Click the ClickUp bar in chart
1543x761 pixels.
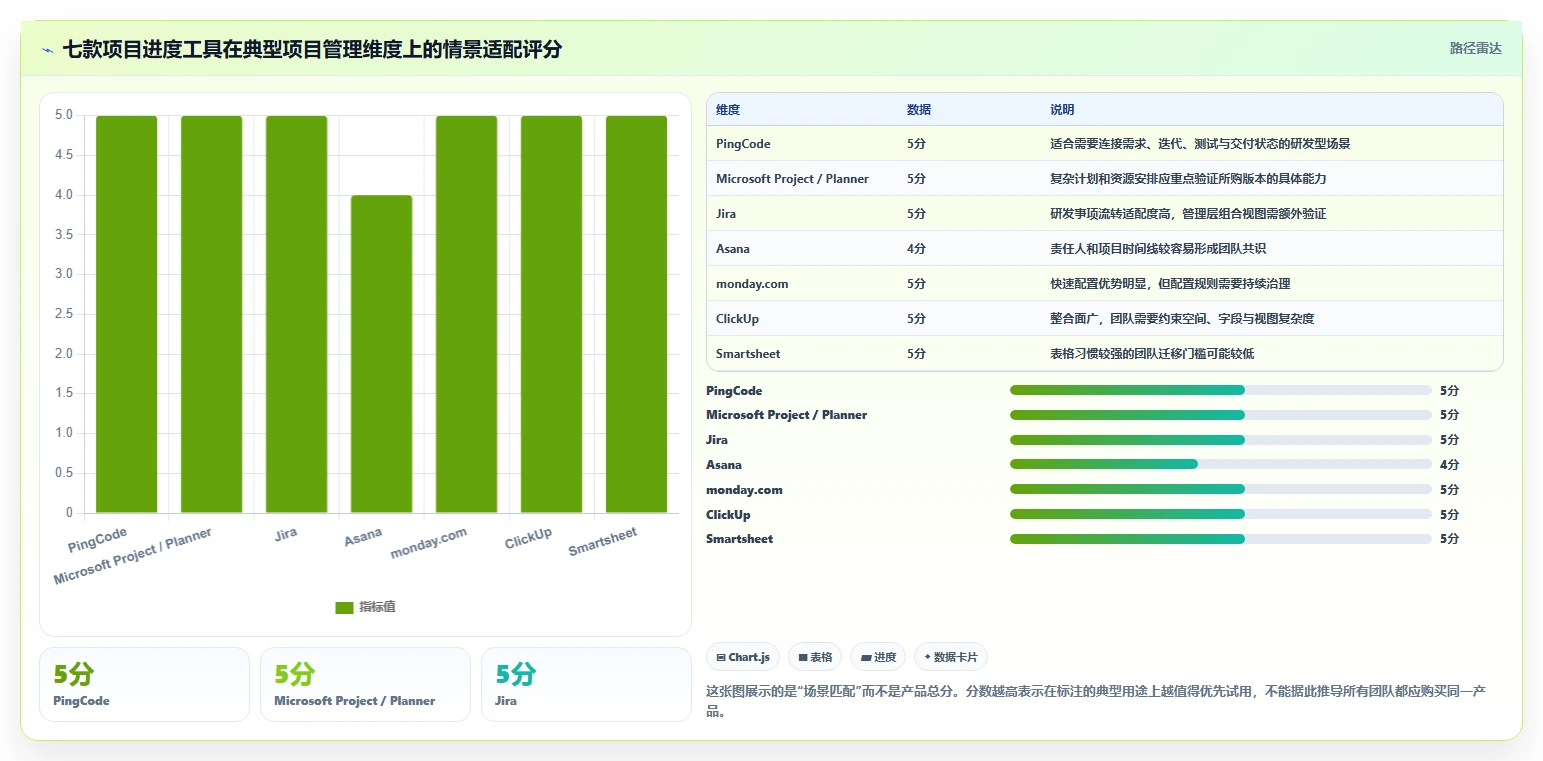click(551, 314)
